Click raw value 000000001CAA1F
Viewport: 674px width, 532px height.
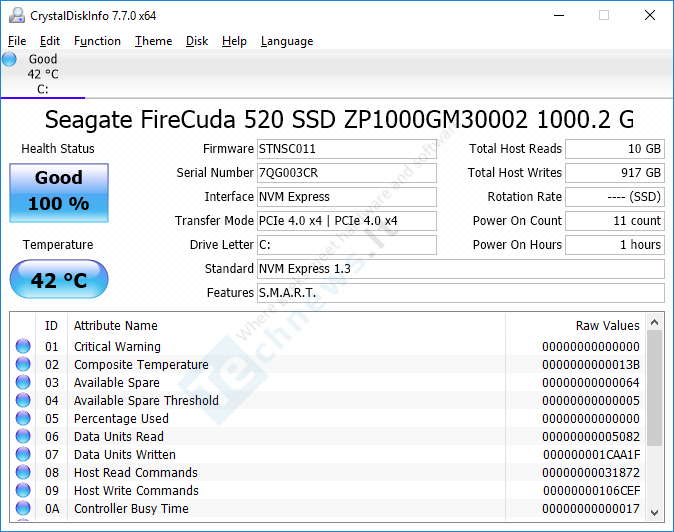click(591, 455)
